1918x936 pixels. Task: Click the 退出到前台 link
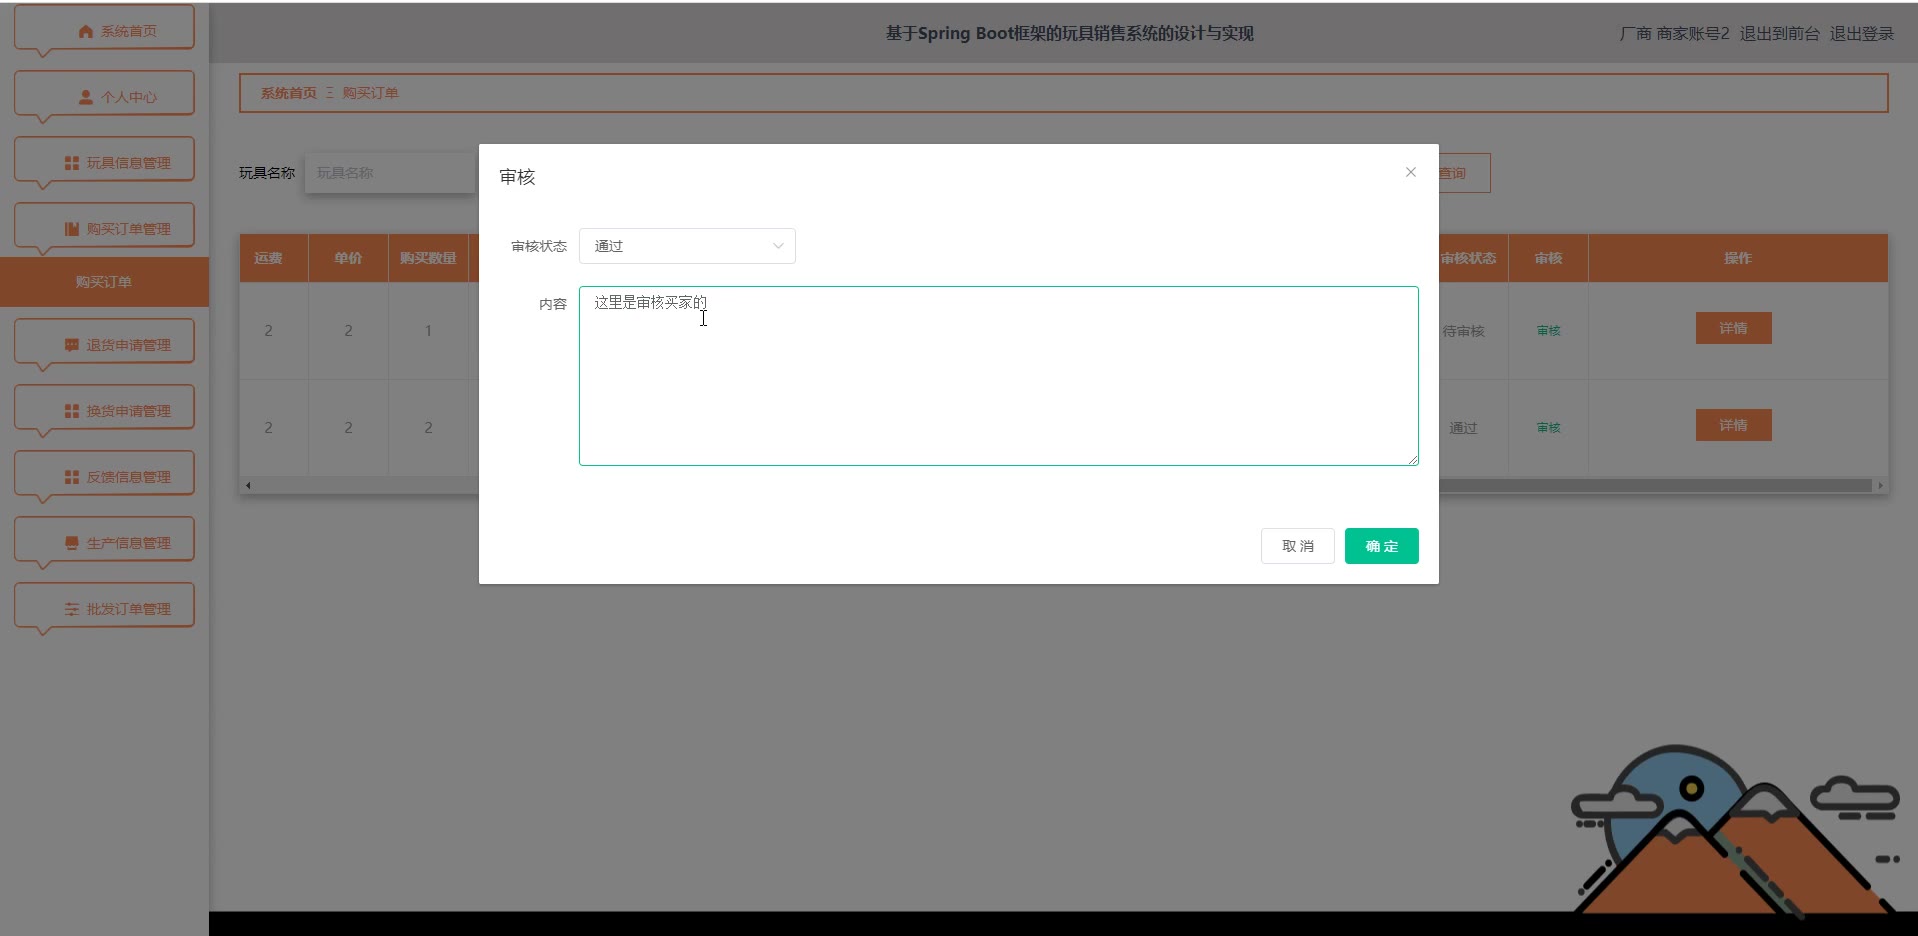pyautogui.click(x=1779, y=33)
